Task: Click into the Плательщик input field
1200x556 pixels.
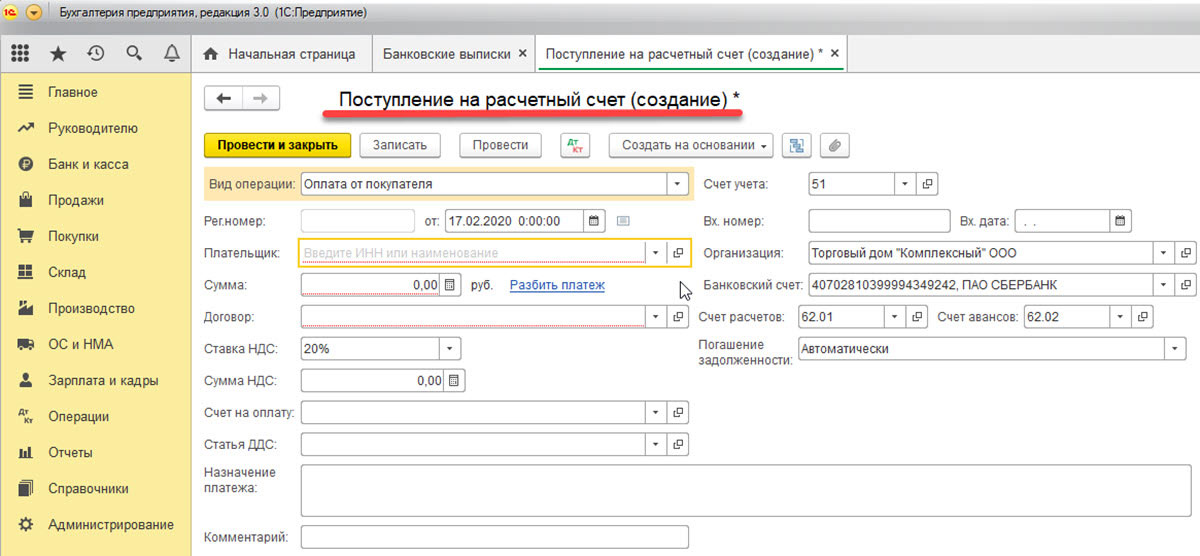Action: click(472, 253)
